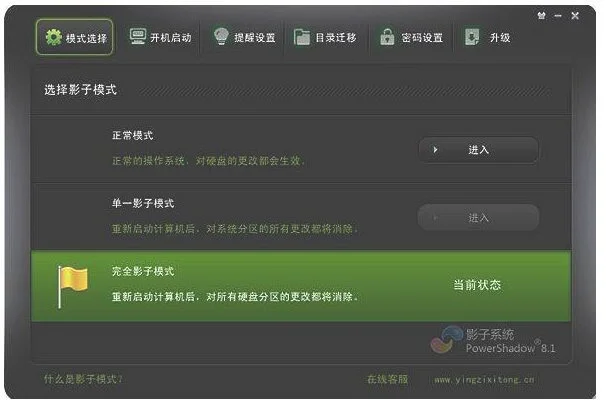Click the monitor icon for 开机启动
The image size is (606, 404).
[138, 37]
